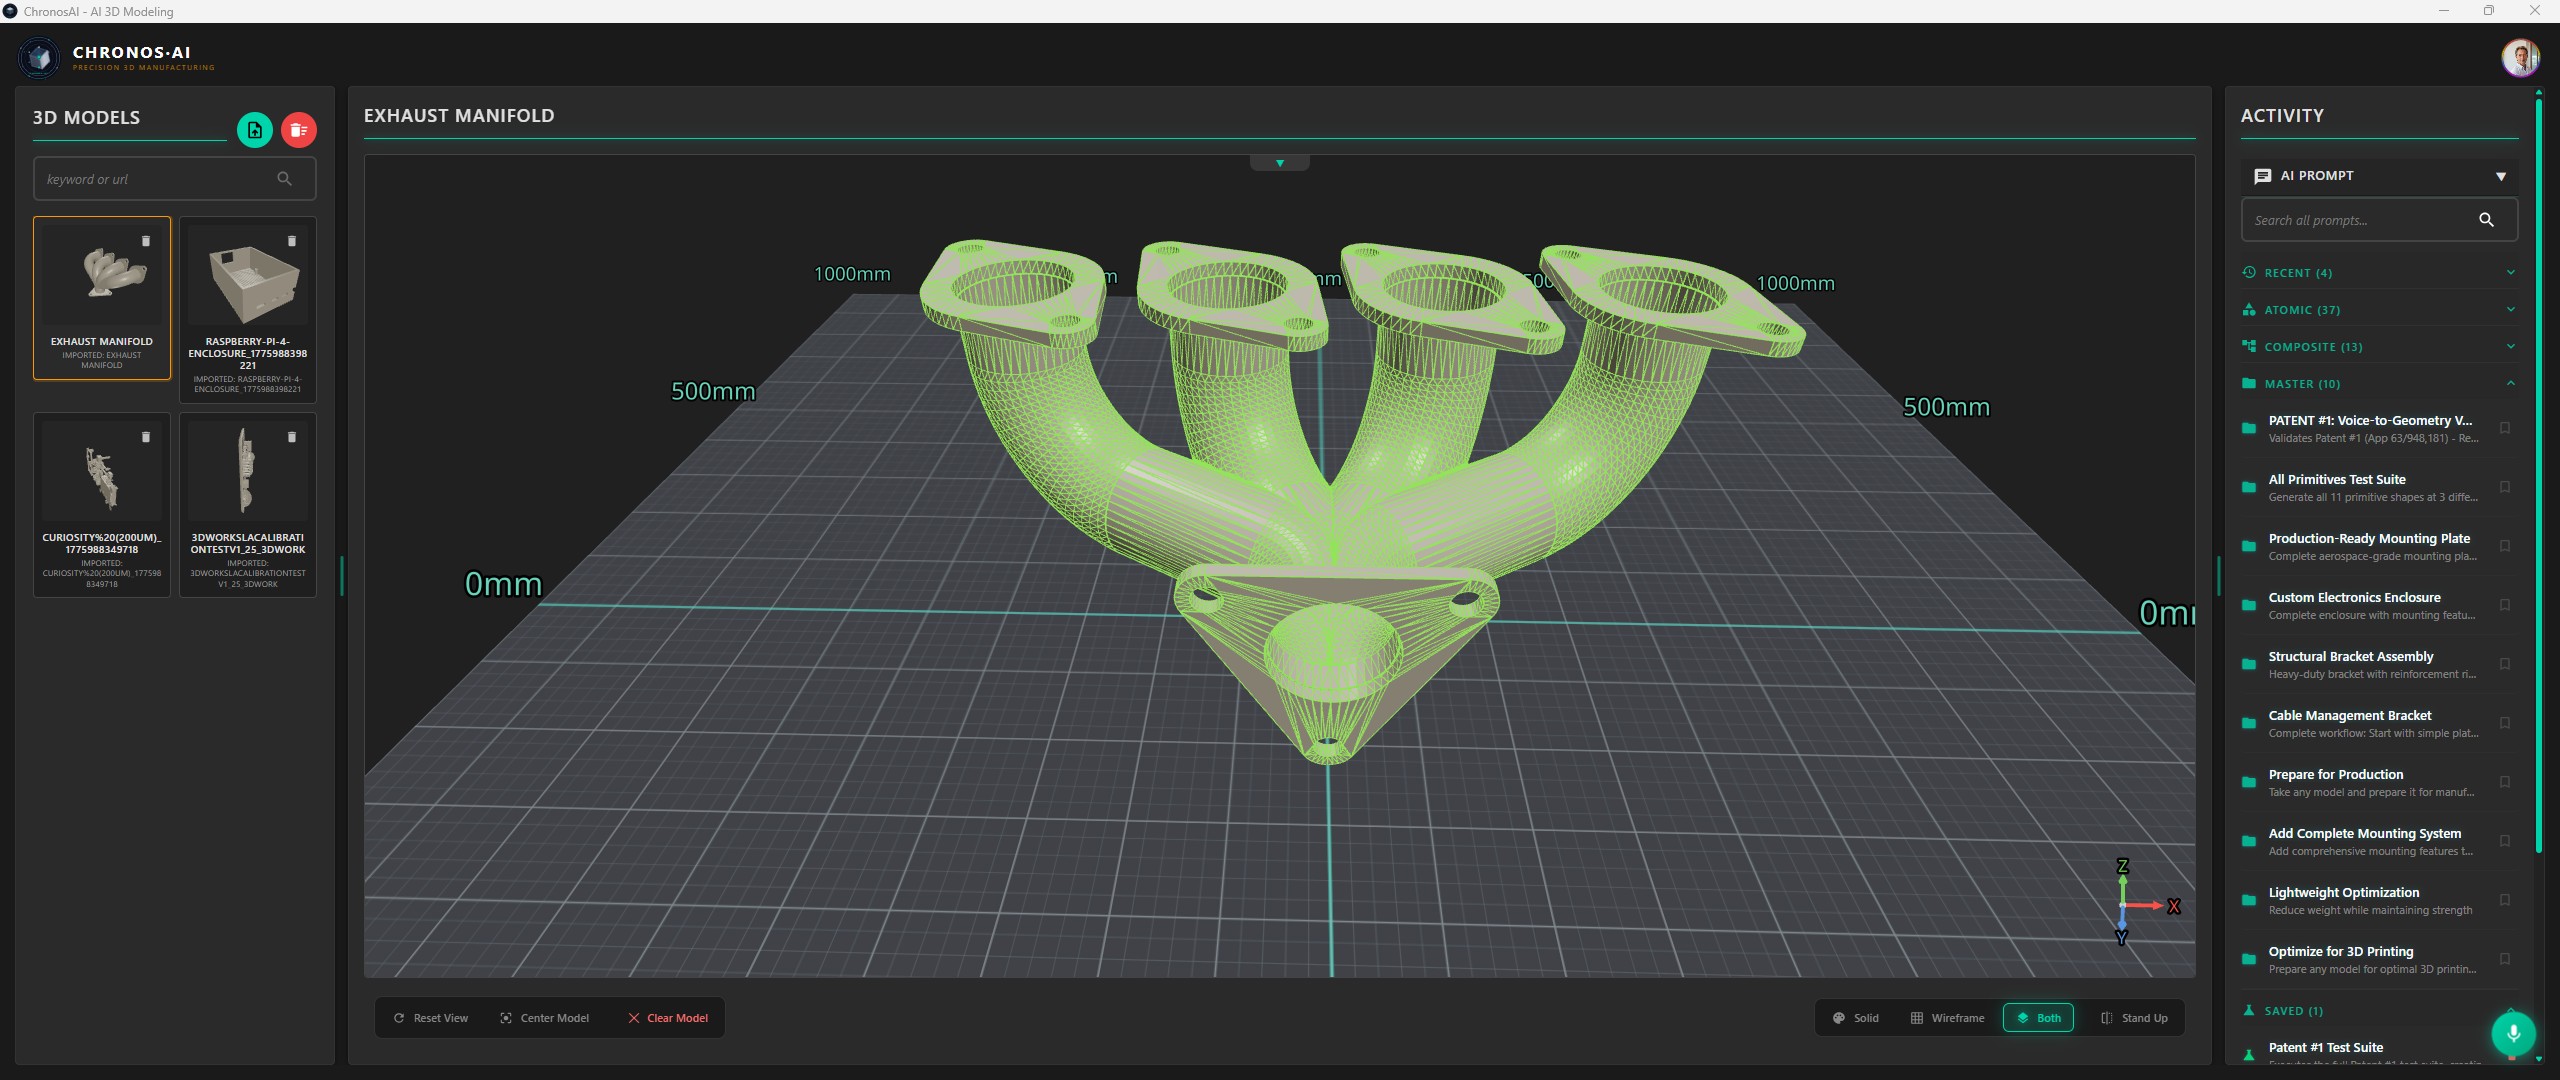Switch to Wireframe render mode
The image size is (2560, 1080).
(1947, 1018)
